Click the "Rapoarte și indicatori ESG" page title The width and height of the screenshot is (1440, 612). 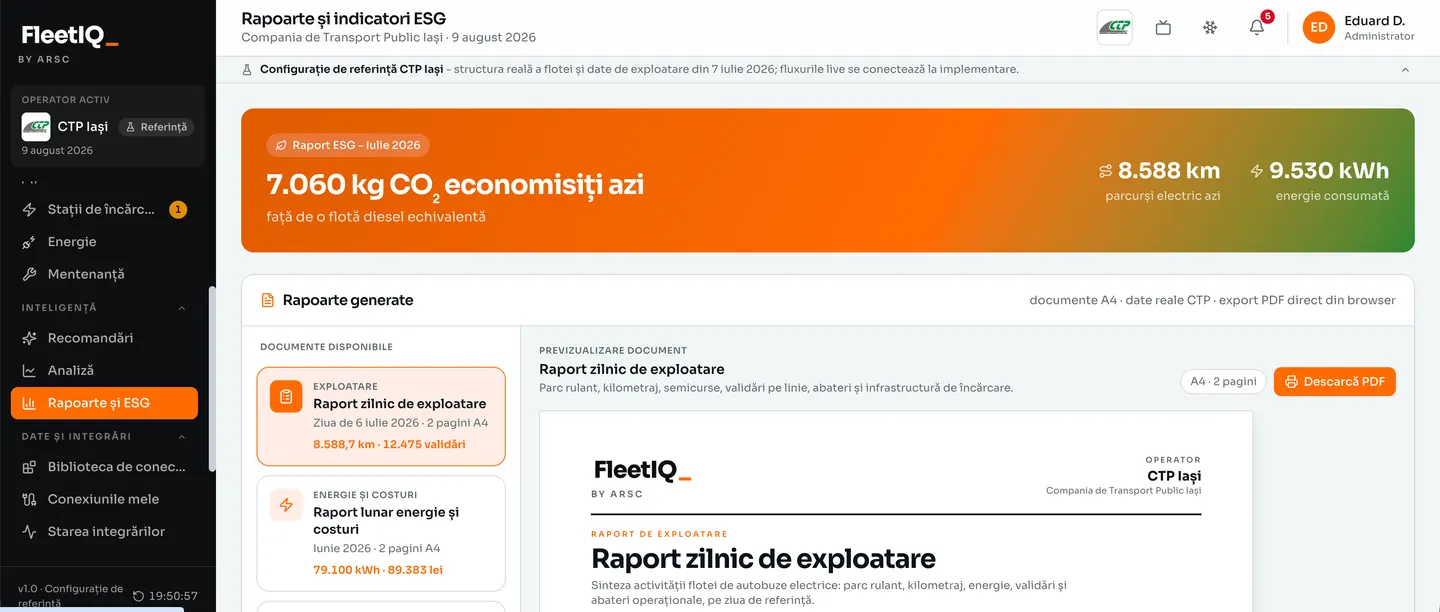[x=344, y=18]
